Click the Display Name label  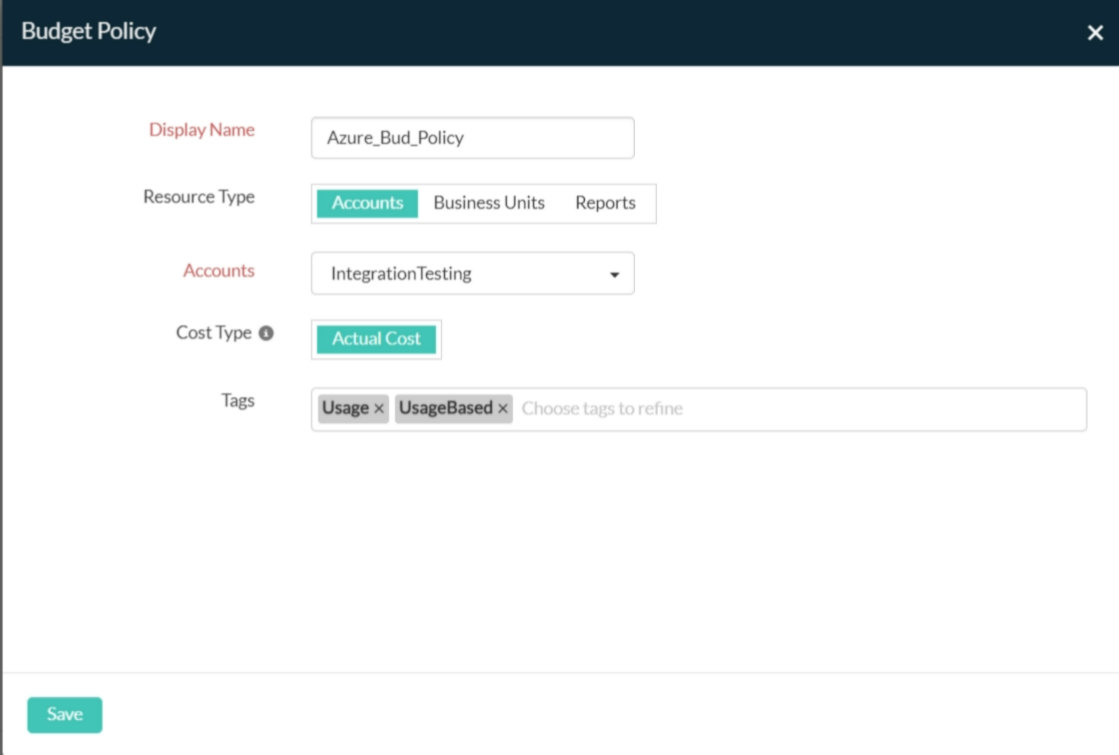pos(202,130)
